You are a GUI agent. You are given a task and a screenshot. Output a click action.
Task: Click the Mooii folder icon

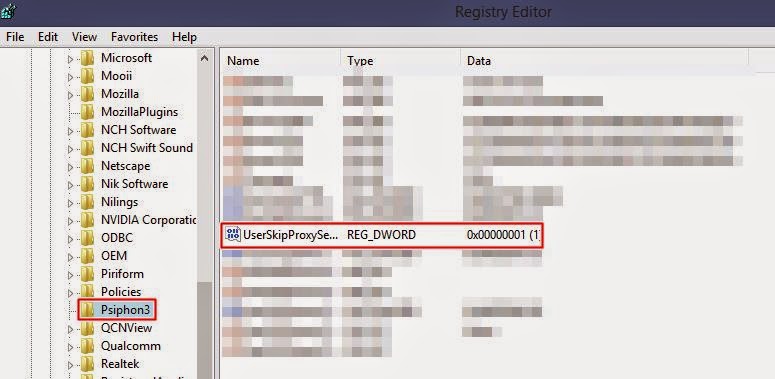[87, 76]
